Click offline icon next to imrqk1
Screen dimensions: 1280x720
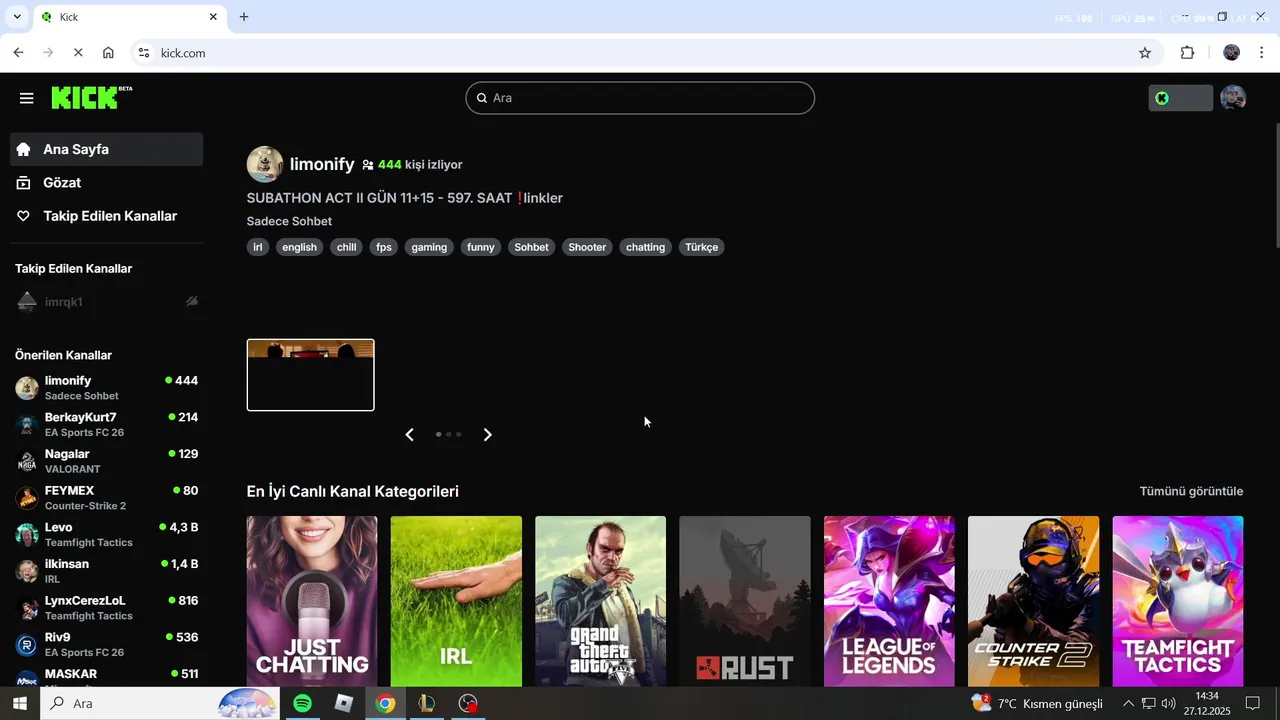(192, 301)
